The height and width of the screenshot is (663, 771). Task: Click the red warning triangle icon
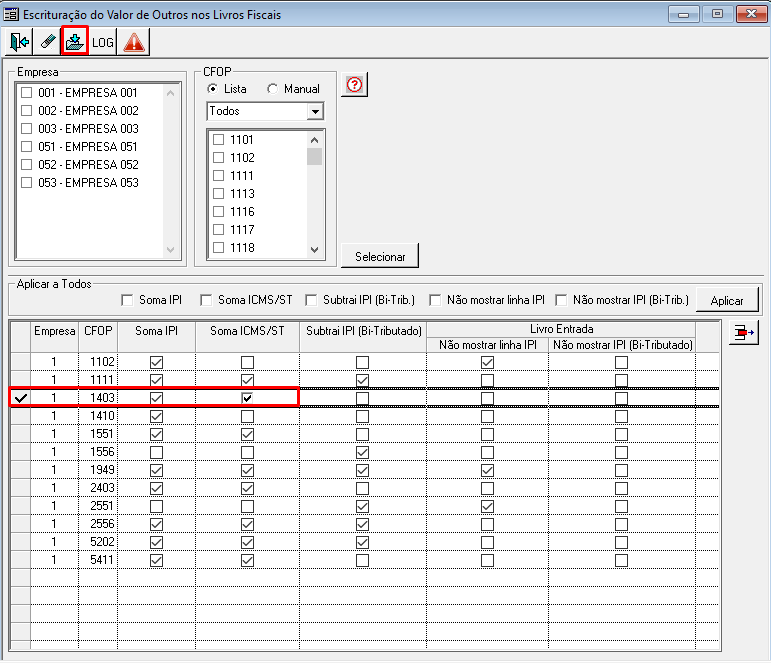coord(134,42)
